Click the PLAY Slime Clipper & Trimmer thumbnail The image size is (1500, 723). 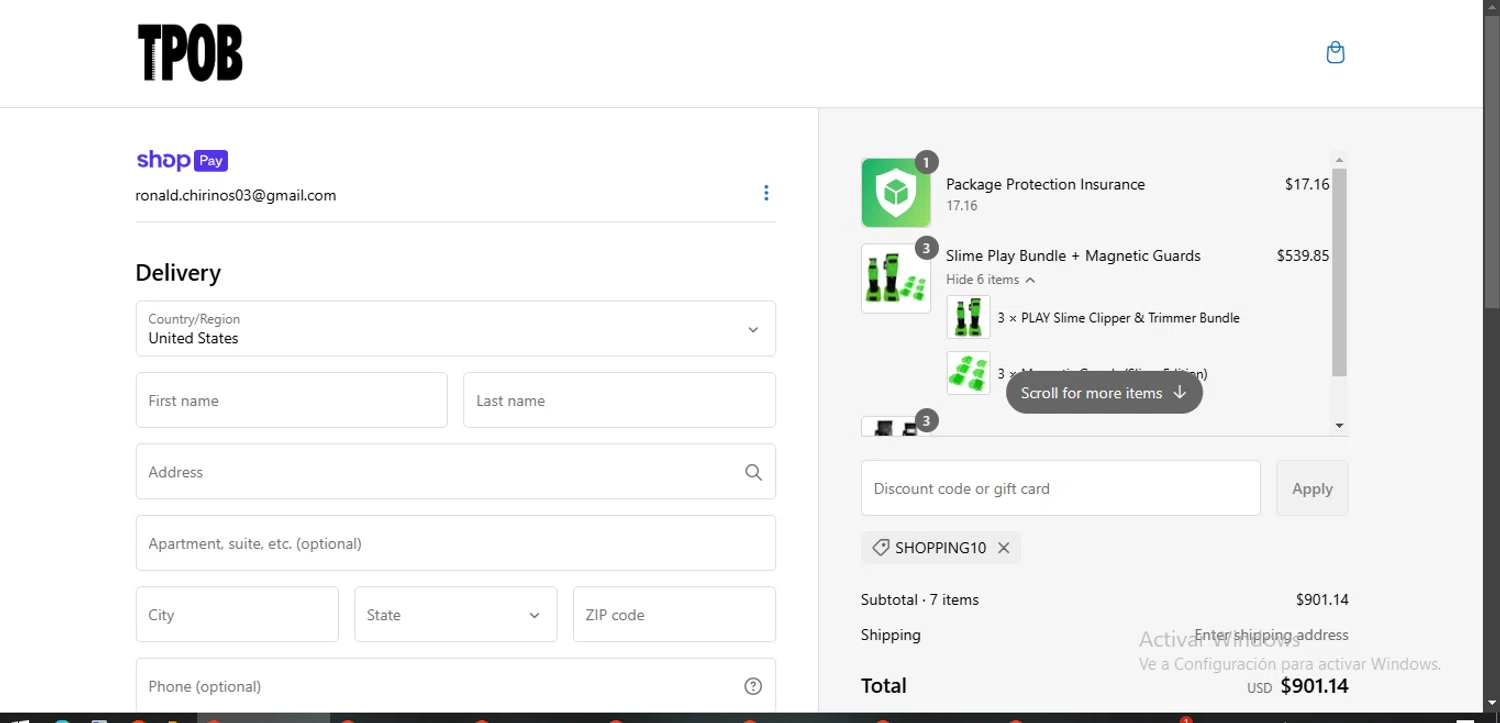(x=968, y=317)
